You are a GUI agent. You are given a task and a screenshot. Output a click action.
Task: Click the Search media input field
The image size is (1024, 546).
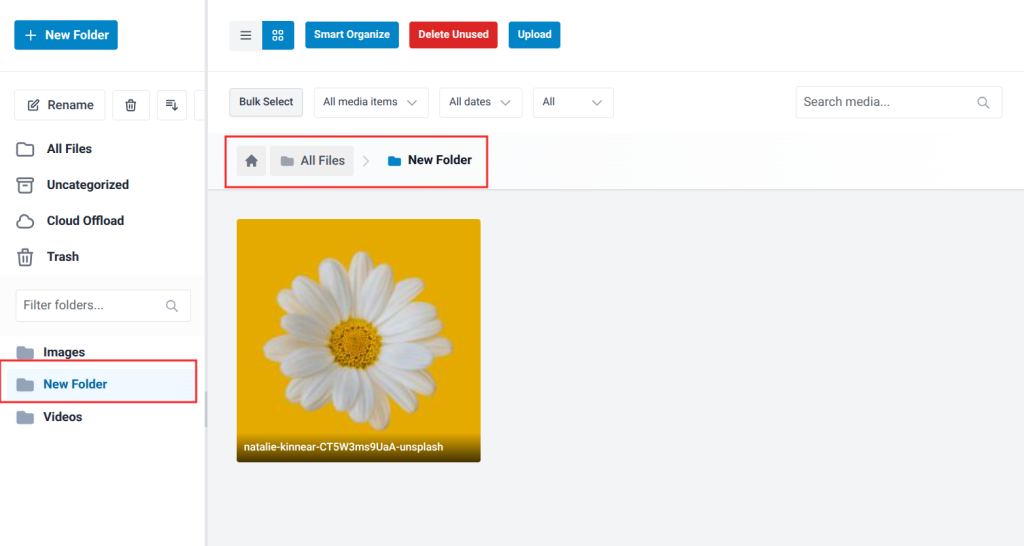pyautogui.click(x=899, y=103)
